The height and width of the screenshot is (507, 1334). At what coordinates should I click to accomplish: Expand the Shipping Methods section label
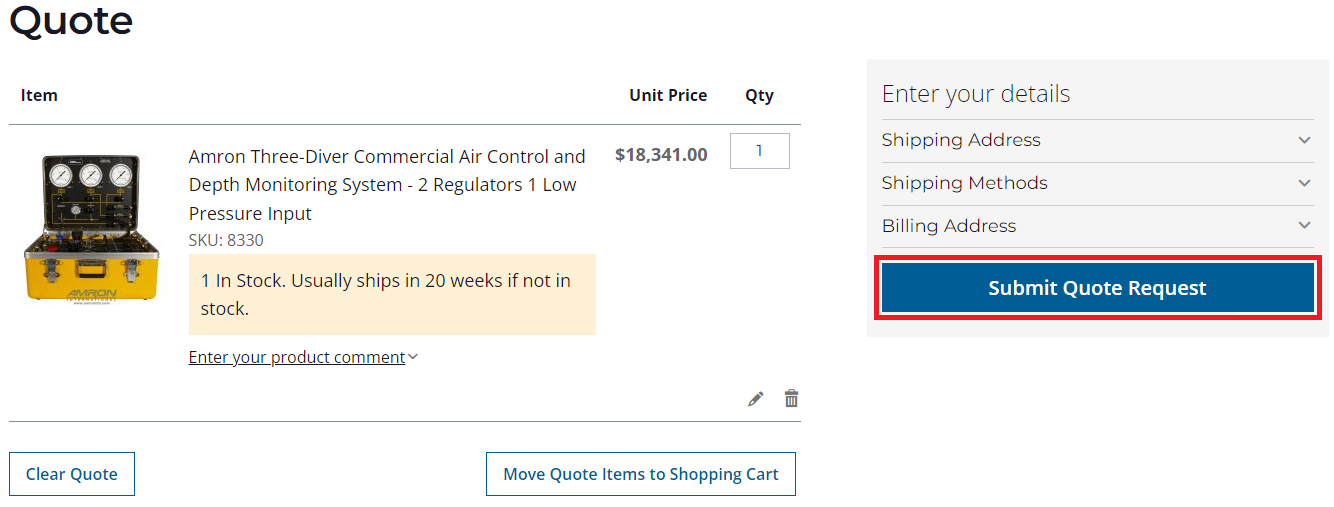pyautogui.click(x=964, y=184)
